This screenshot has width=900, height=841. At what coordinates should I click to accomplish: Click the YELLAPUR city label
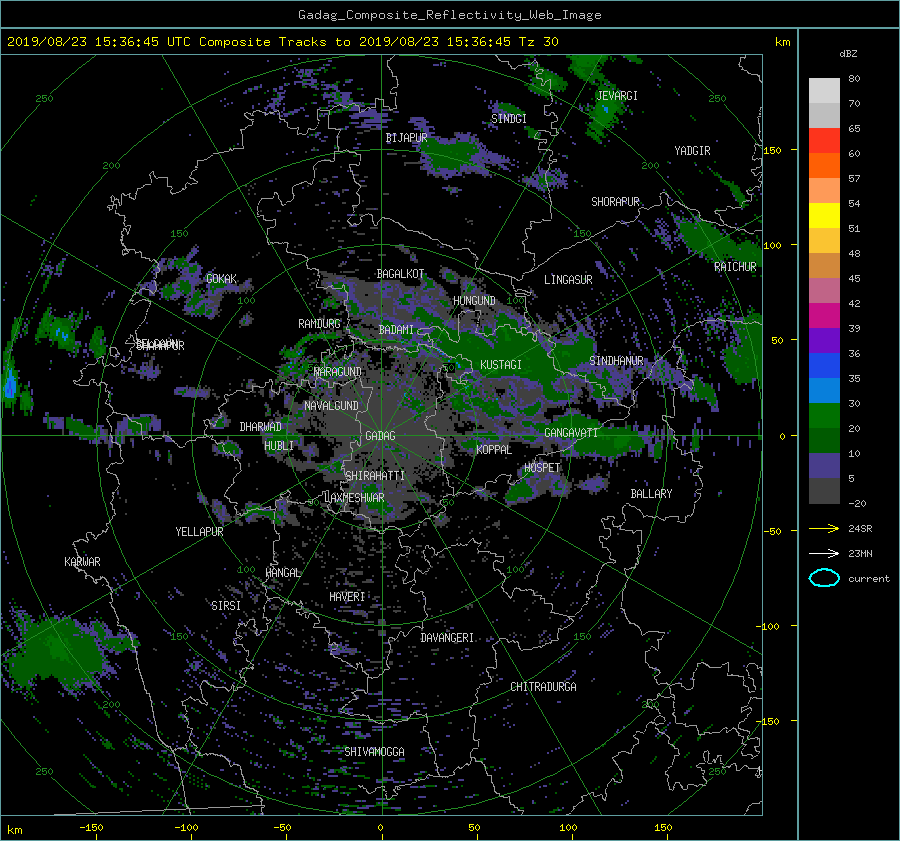click(199, 532)
